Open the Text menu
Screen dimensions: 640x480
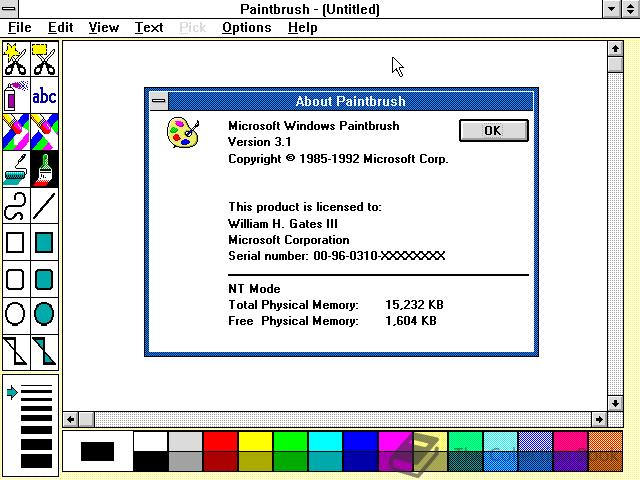tap(149, 28)
